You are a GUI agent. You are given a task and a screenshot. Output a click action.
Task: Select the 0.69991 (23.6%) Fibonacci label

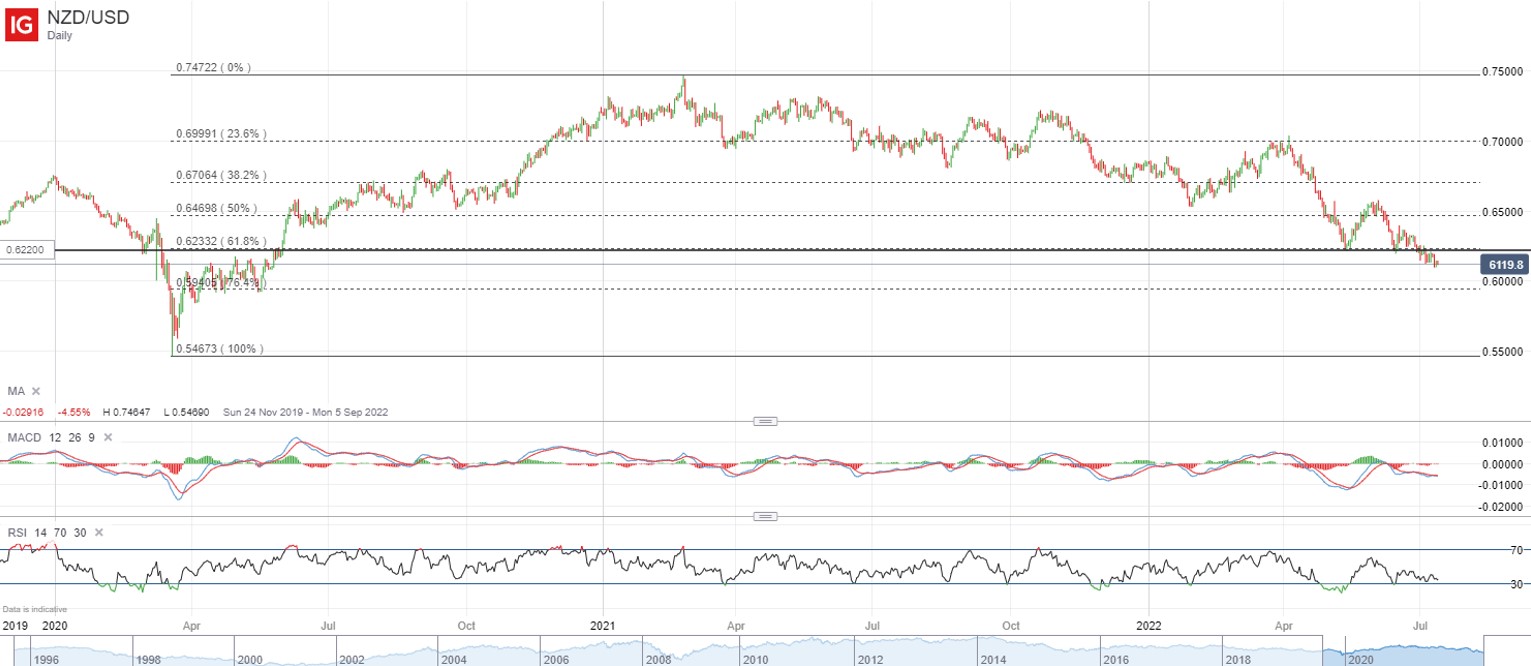221,134
